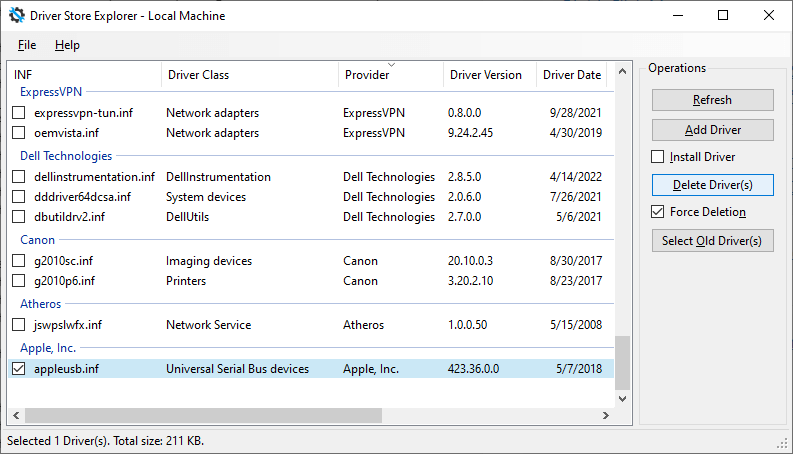This screenshot has width=793, height=454.
Task: Click the 9/28/2021 driver date
Action: tap(576, 113)
